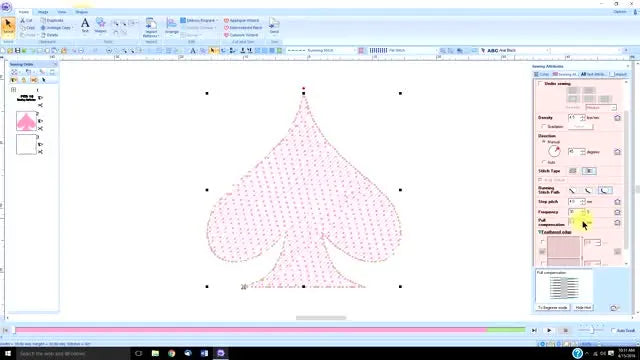Screen dimensions: 640x360
Task: Select the first Running Stitch Path option
Action: point(573,191)
